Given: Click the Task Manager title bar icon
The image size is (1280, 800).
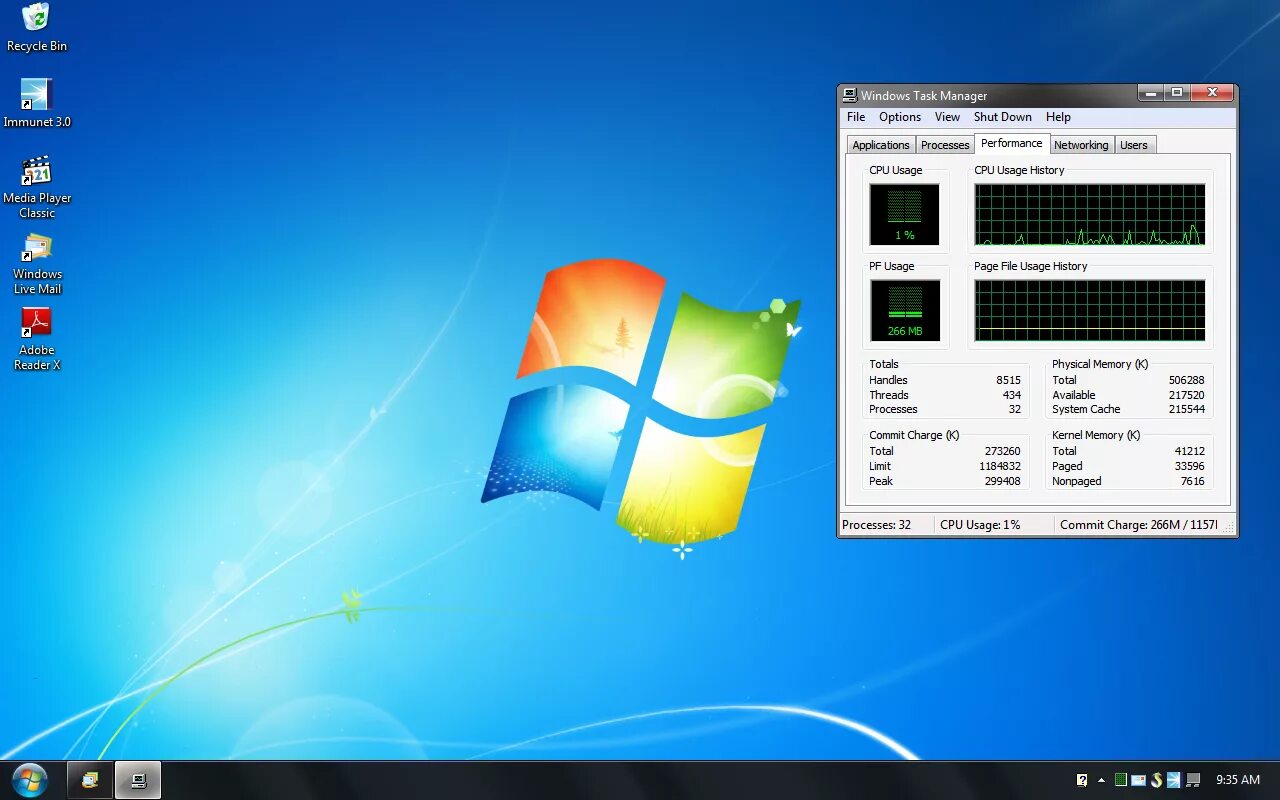Looking at the screenshot, I should (850, 95).
